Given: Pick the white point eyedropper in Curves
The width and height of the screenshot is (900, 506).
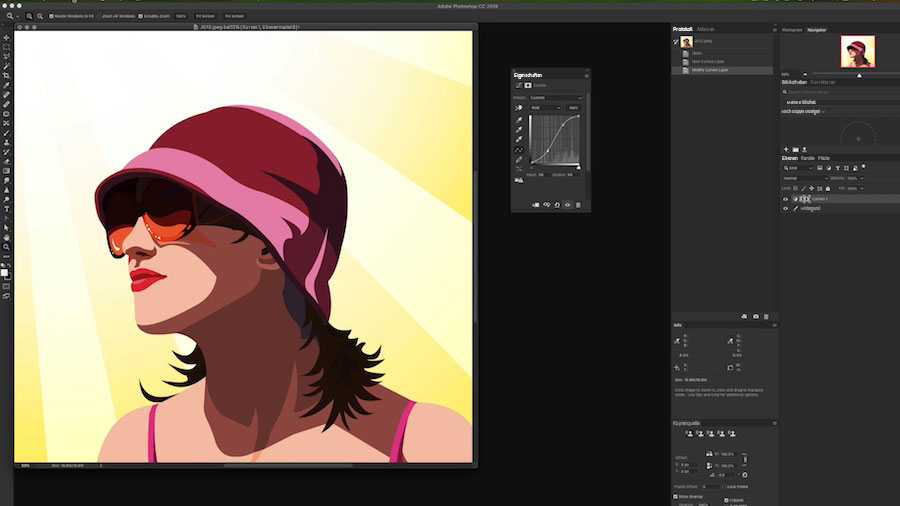Looking at the screenshot, I should pyautogui.click(x=519, y=139).
